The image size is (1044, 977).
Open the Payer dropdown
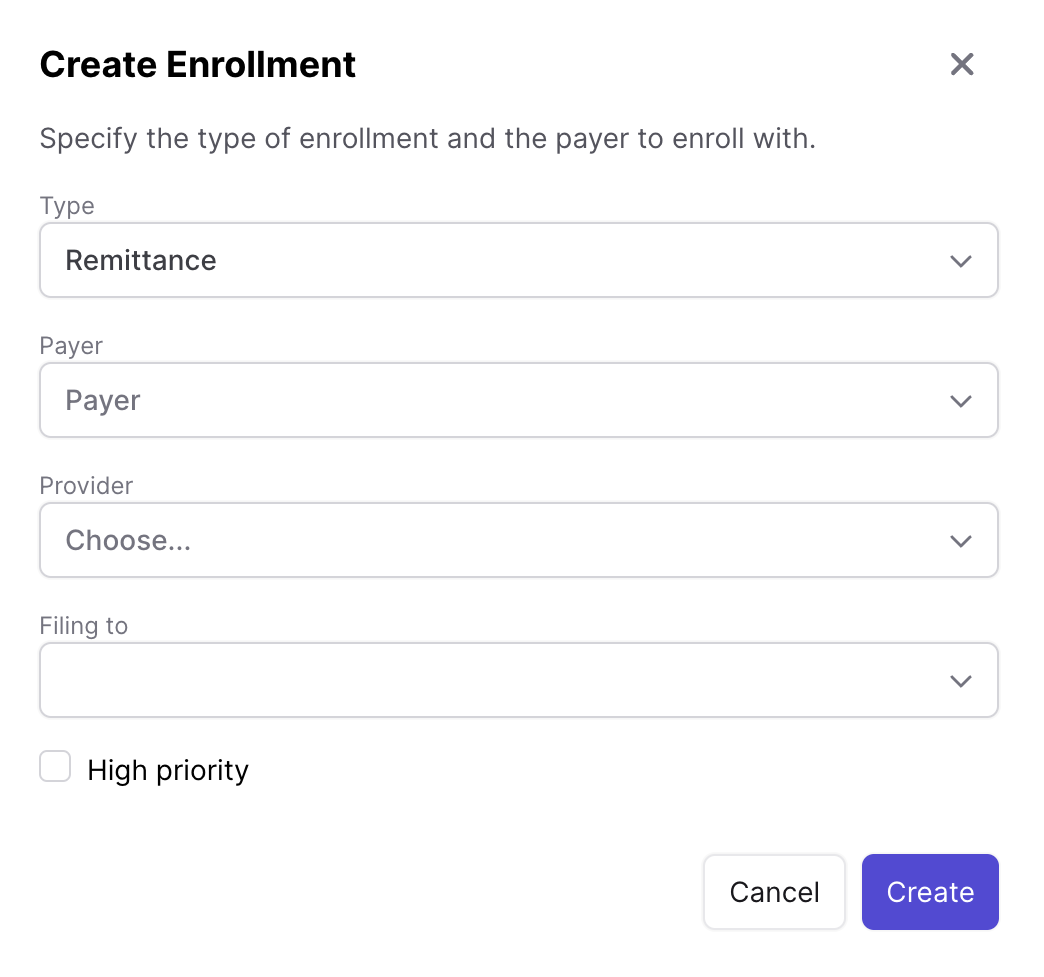(519, 400)
